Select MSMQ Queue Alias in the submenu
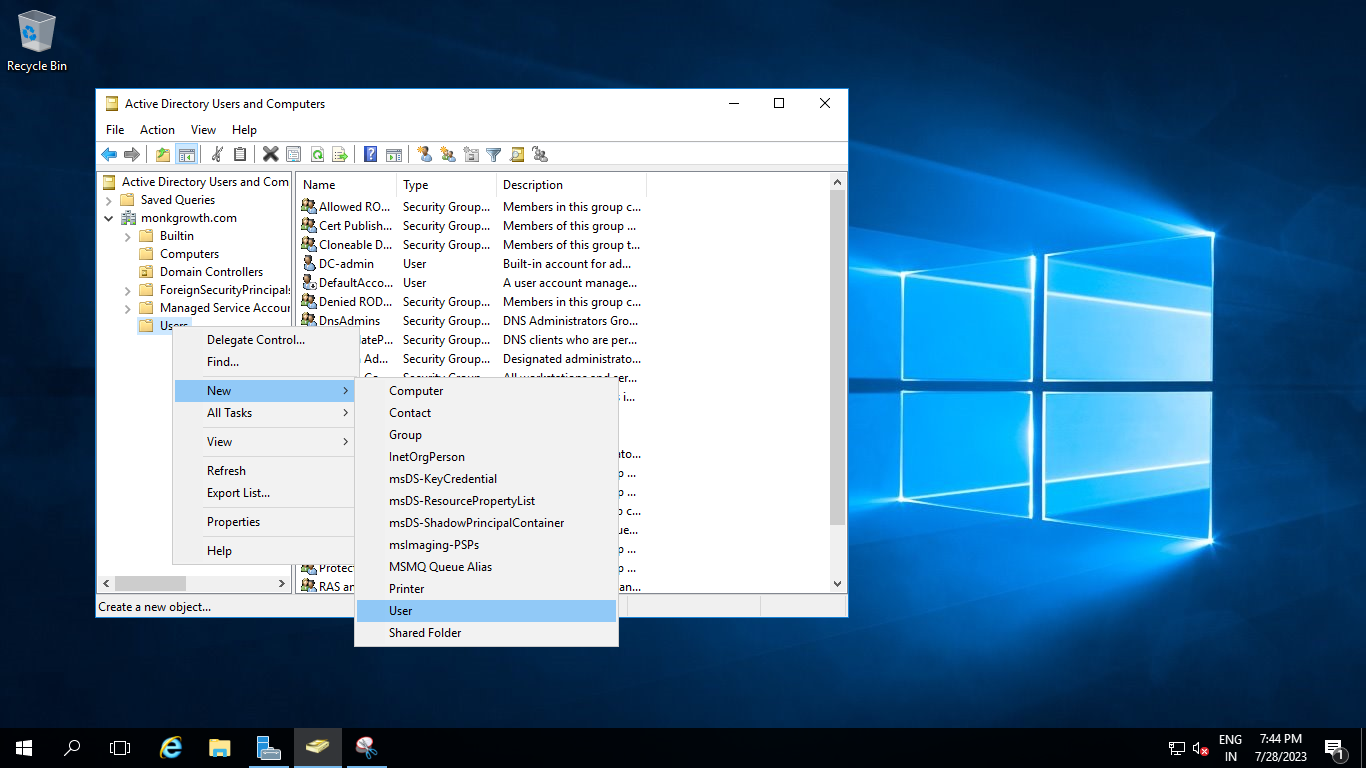The width and height of the screenshot is (1366, 768). click(486, 567)
